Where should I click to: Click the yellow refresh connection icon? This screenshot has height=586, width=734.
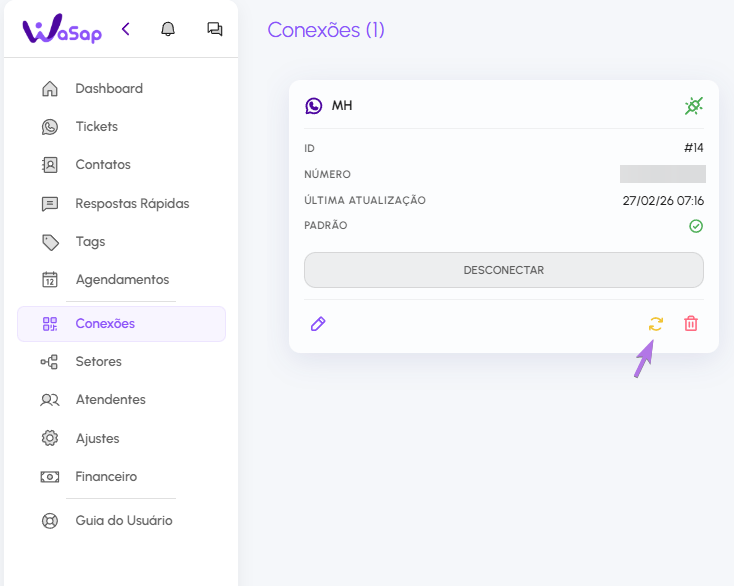pos(656,324)
